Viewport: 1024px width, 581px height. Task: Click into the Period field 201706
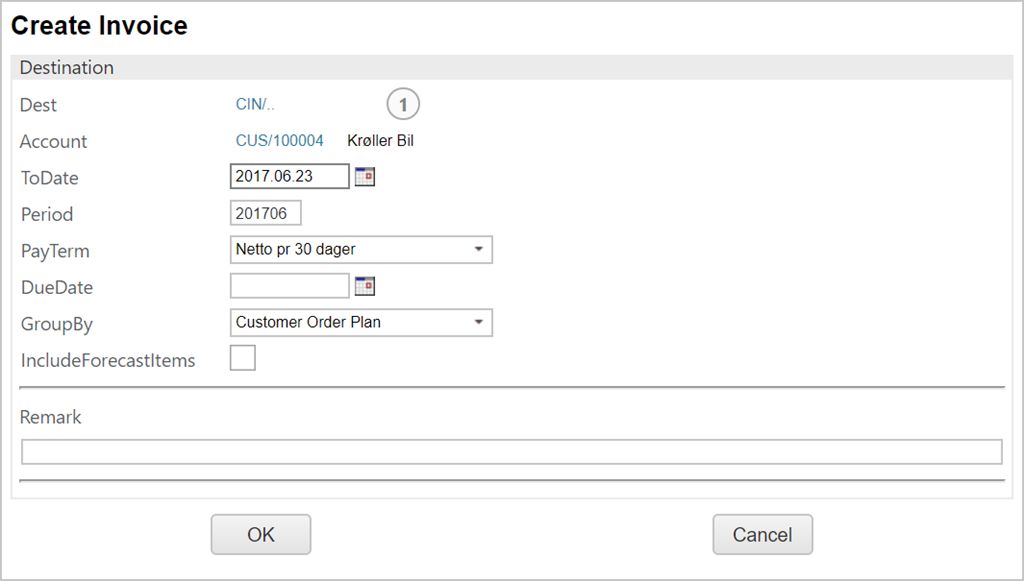265,214
